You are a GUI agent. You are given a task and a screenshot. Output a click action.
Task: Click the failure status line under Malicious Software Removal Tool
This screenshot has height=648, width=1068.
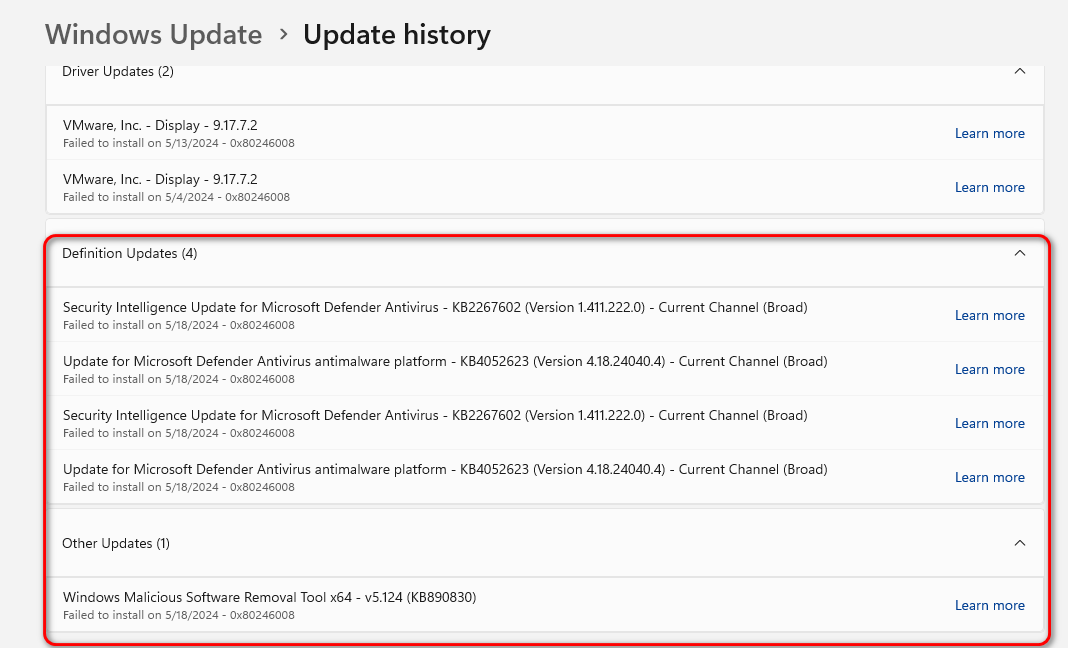(178, 615)
